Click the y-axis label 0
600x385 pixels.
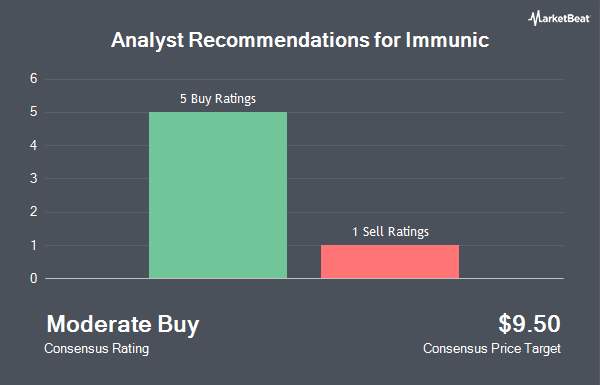pos(34,279)
